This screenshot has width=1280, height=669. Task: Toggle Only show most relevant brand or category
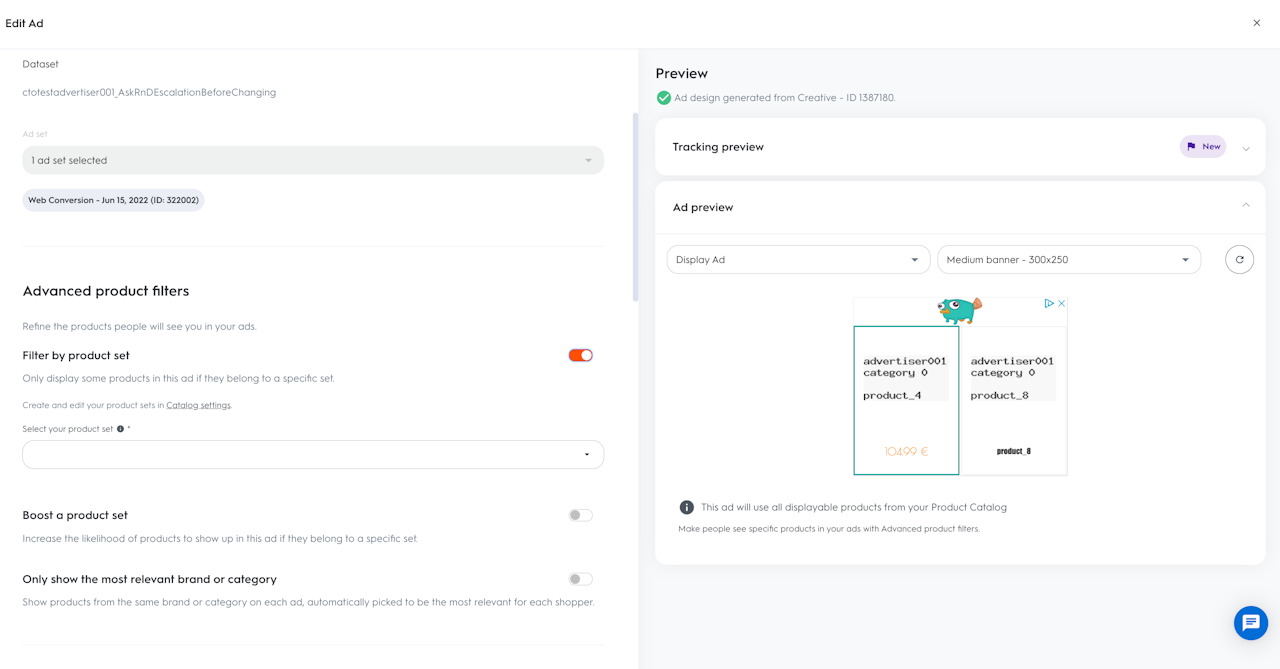point(580,579)
